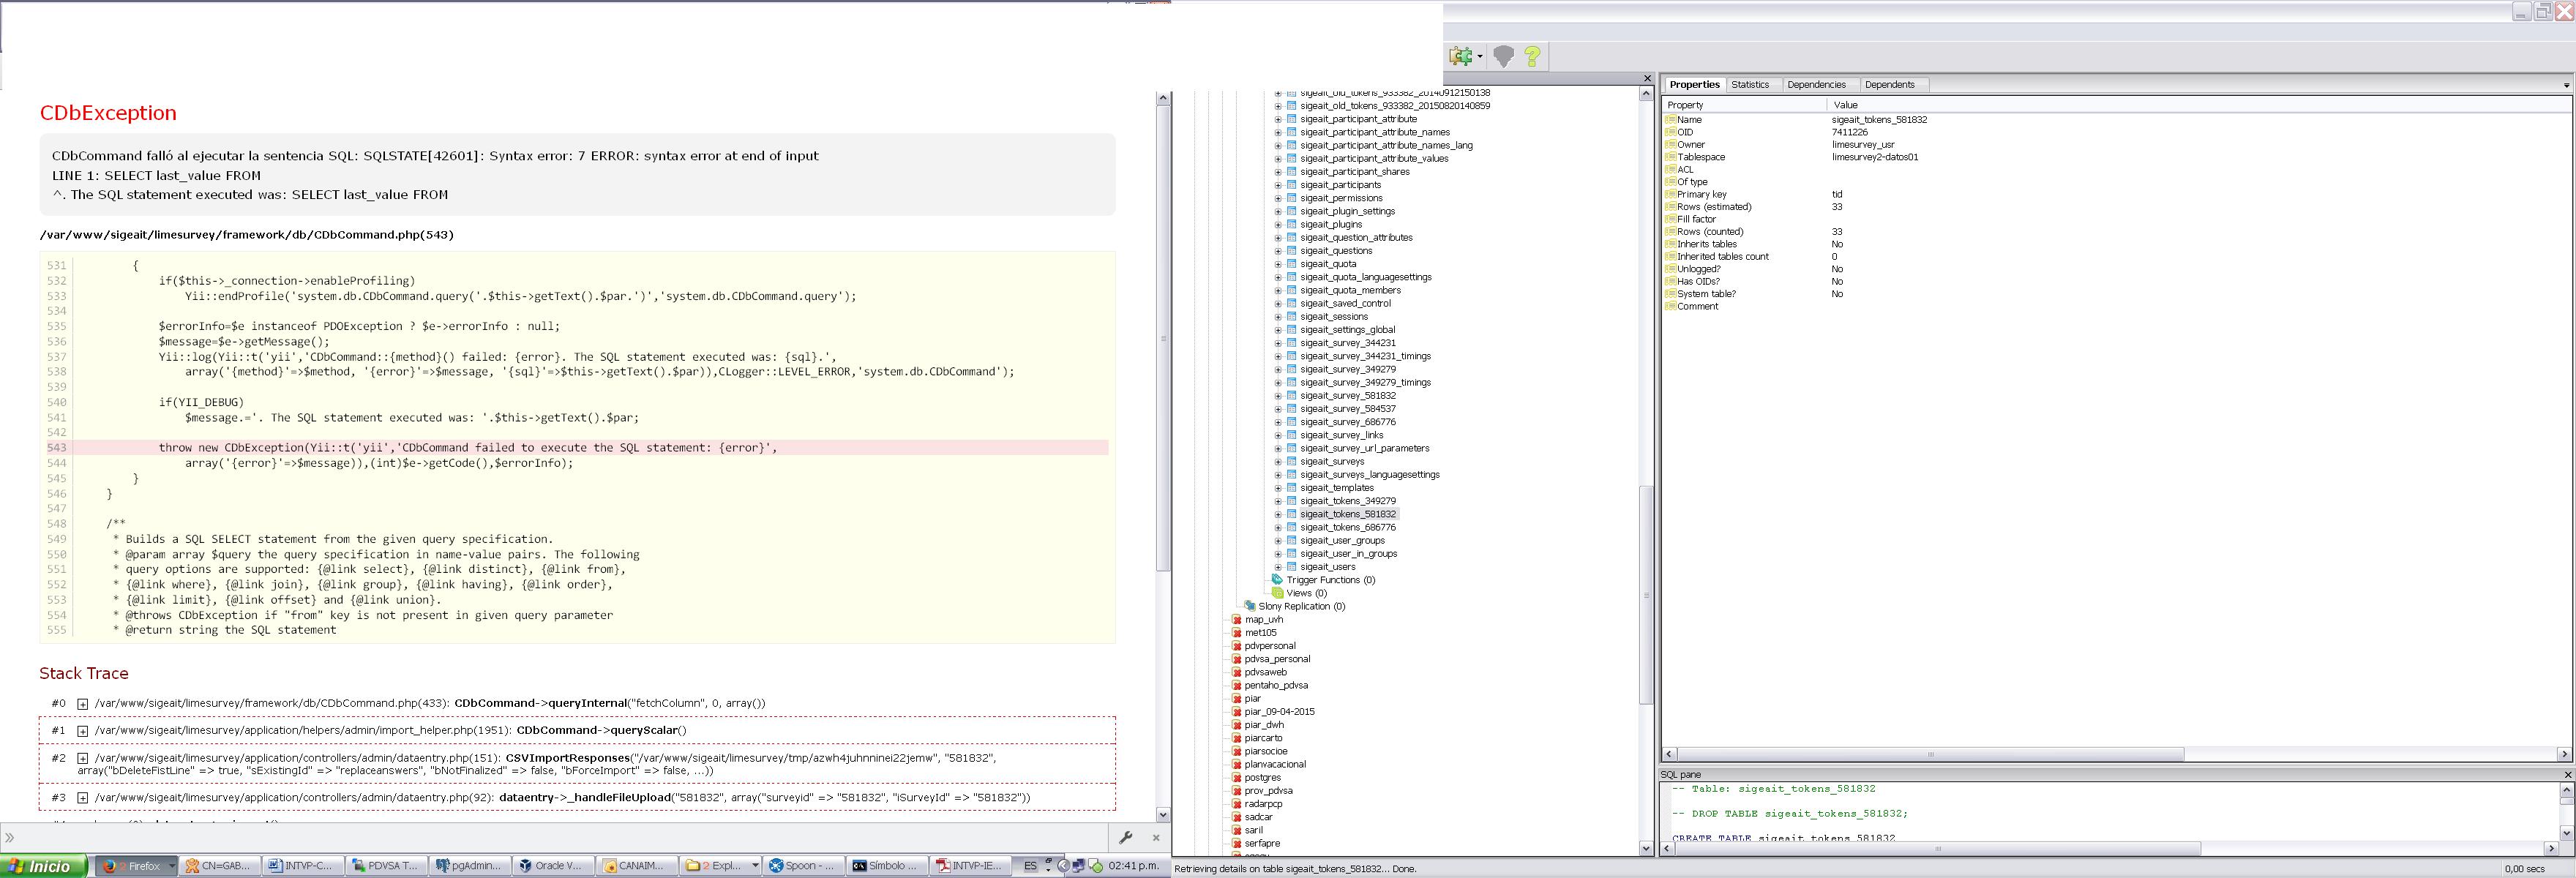Open the Plugins dropdown arrow
This screenshot has width=2576, height=878.
[x=1480, y=57]
